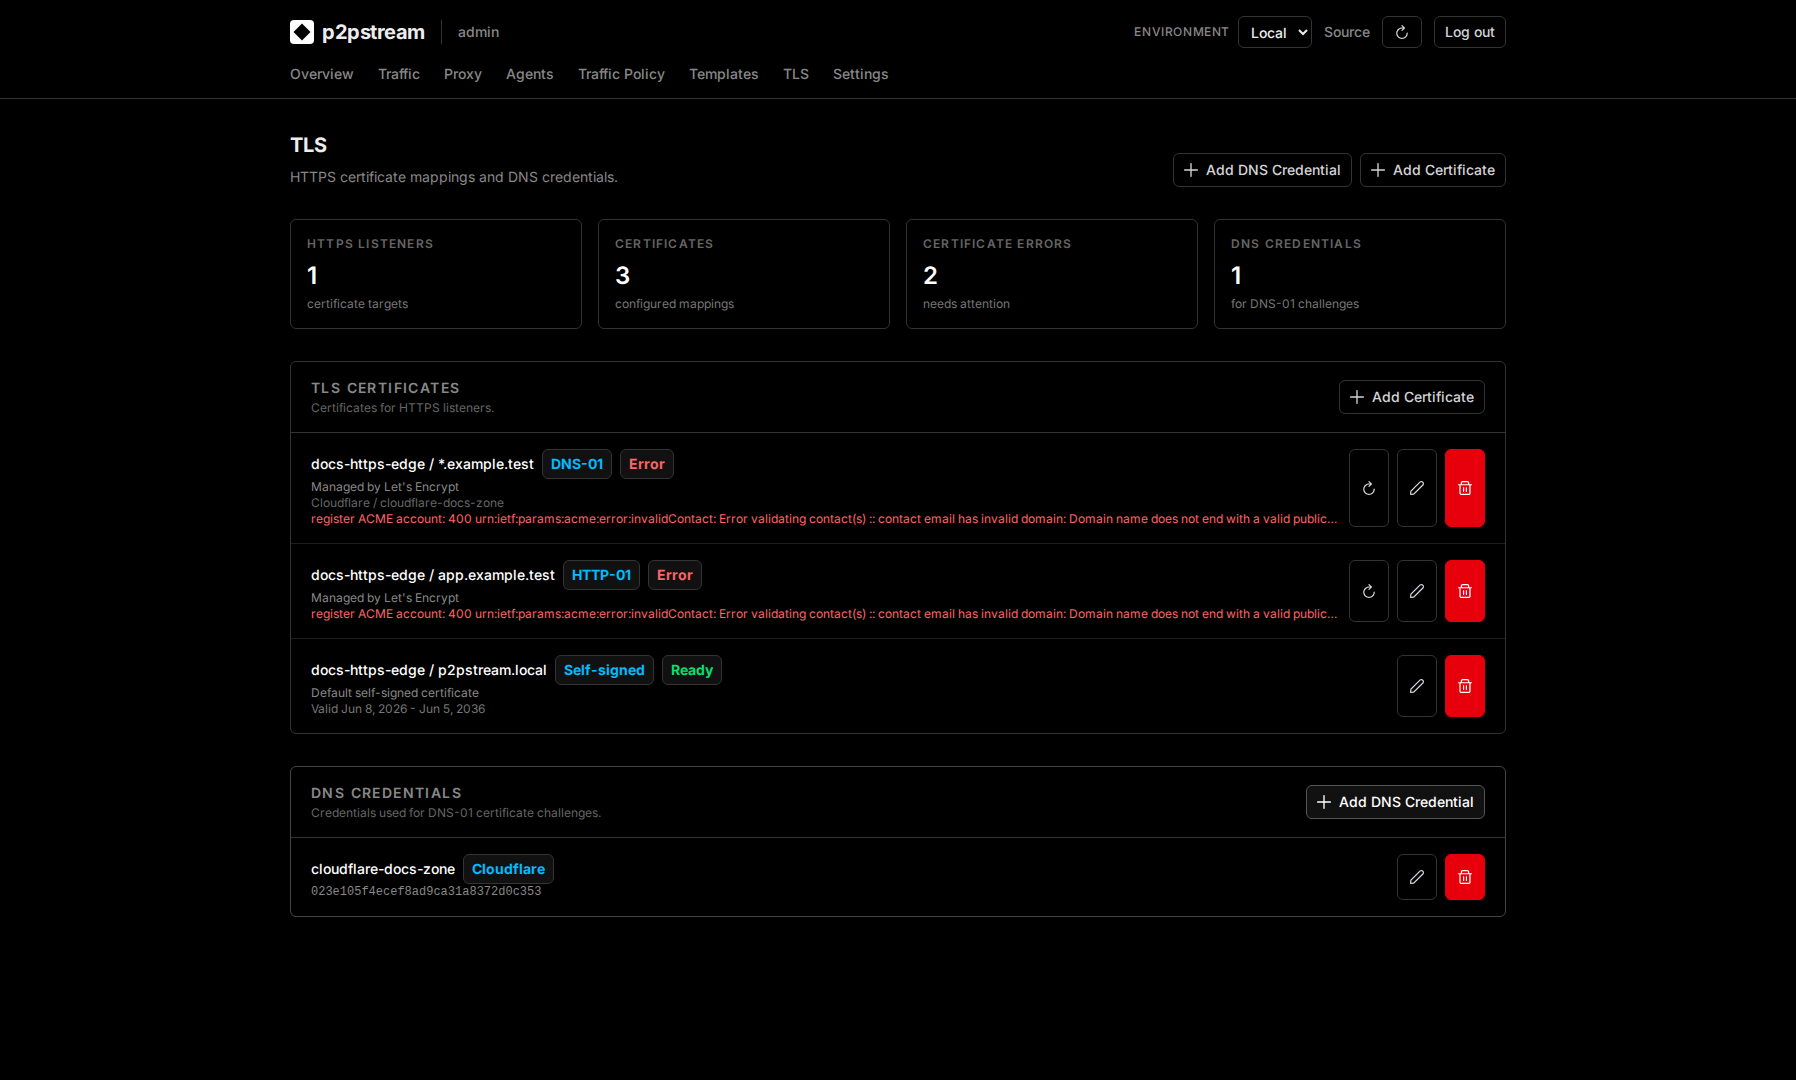Viewport: 1796px width, 1080px height.
Task: Open the Settings tab
Action: 860,74
